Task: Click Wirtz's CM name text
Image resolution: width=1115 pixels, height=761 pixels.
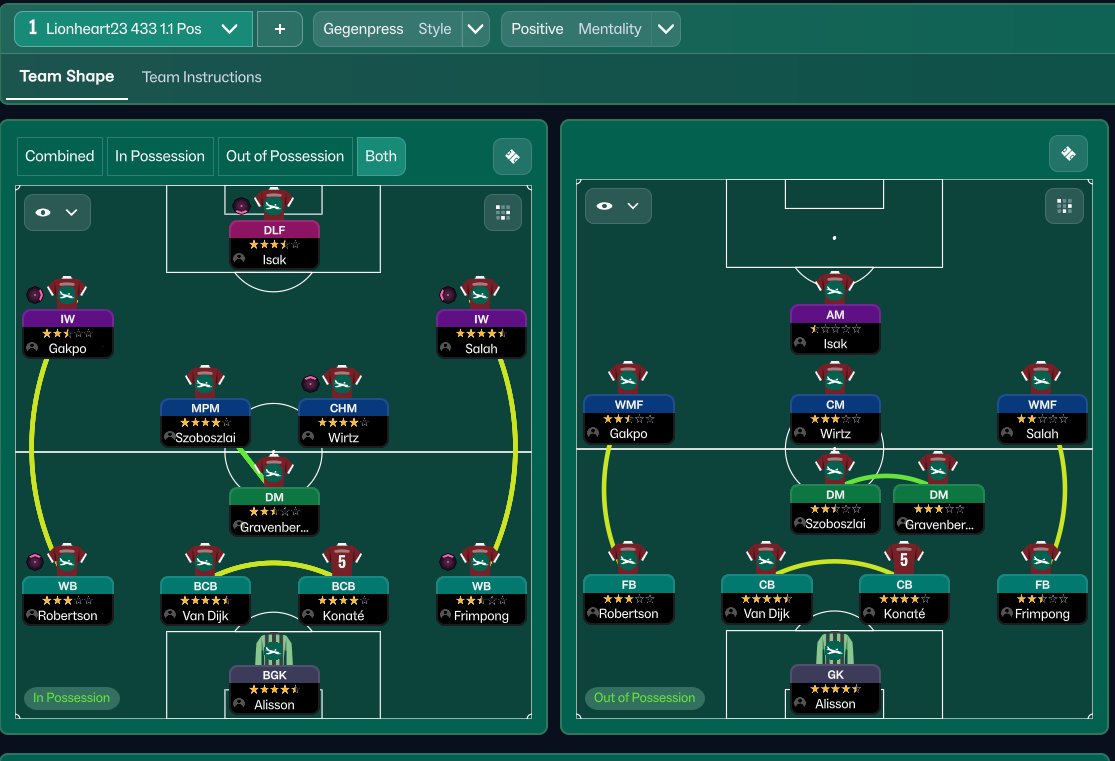Action: pos(836,433)
